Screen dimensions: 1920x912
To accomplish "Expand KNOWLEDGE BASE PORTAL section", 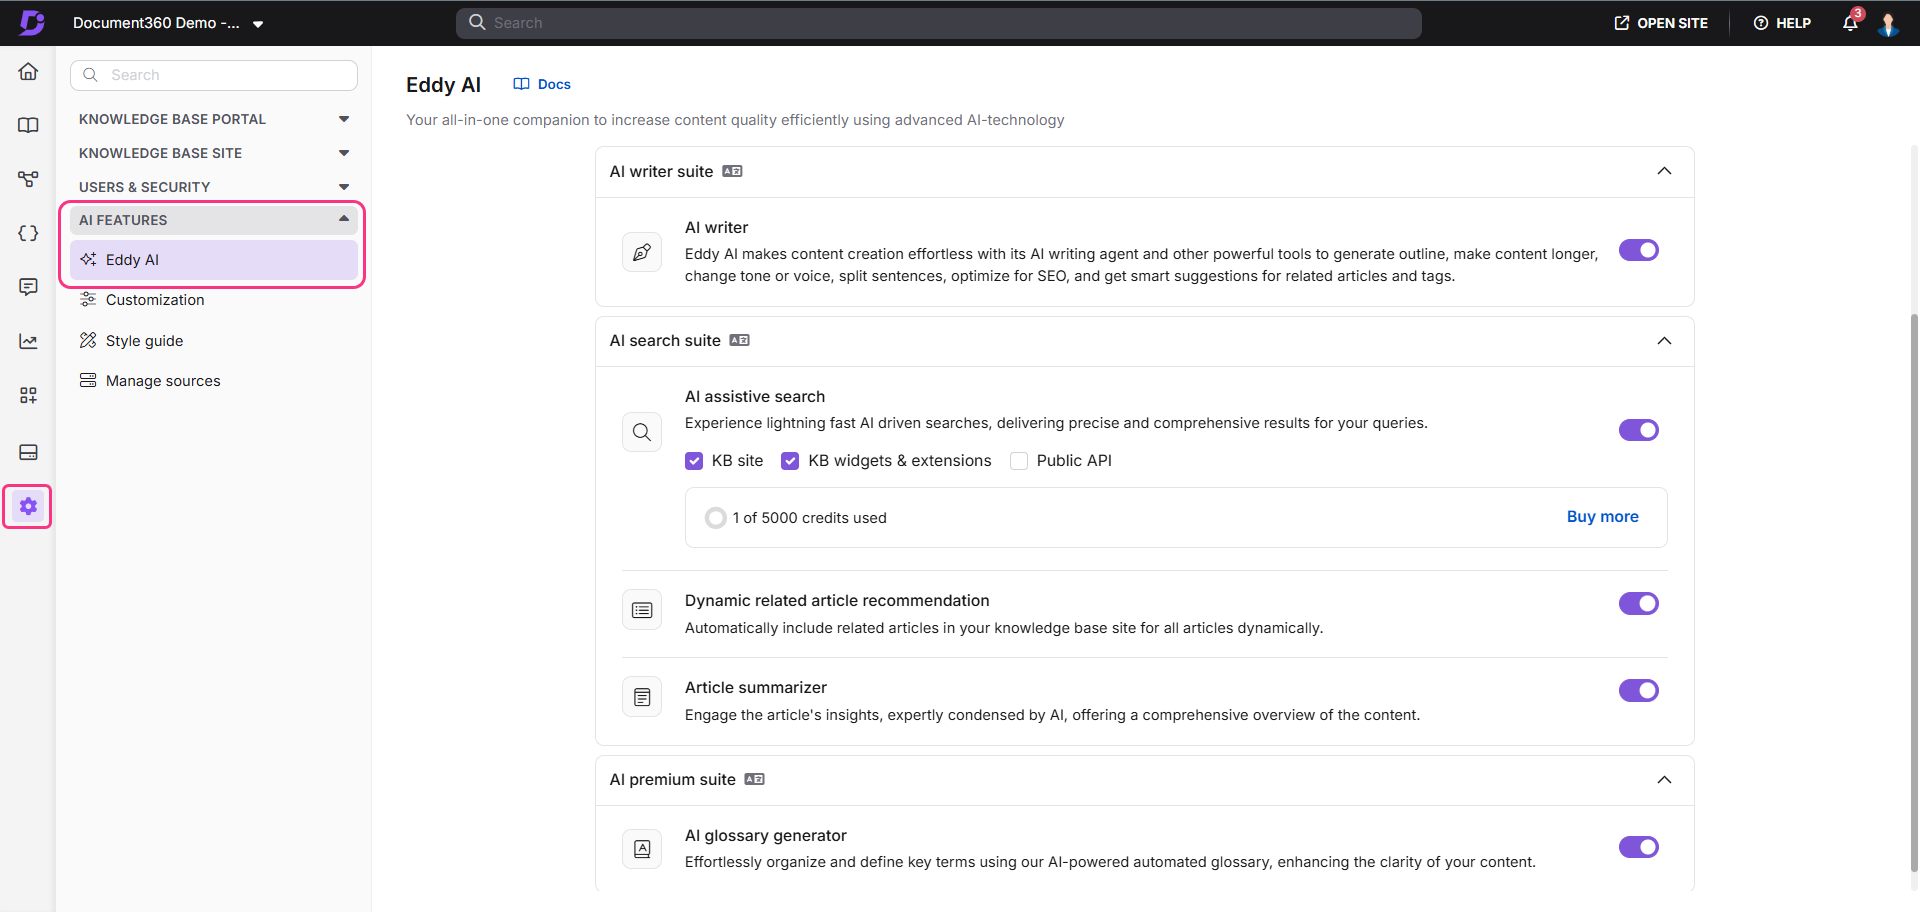I will [214, 119].
